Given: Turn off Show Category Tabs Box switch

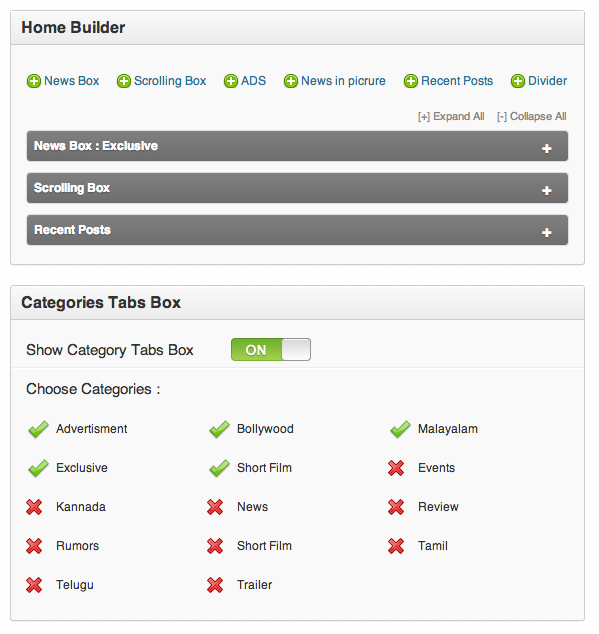Looking at the screenshot, I should pos(271,350).
